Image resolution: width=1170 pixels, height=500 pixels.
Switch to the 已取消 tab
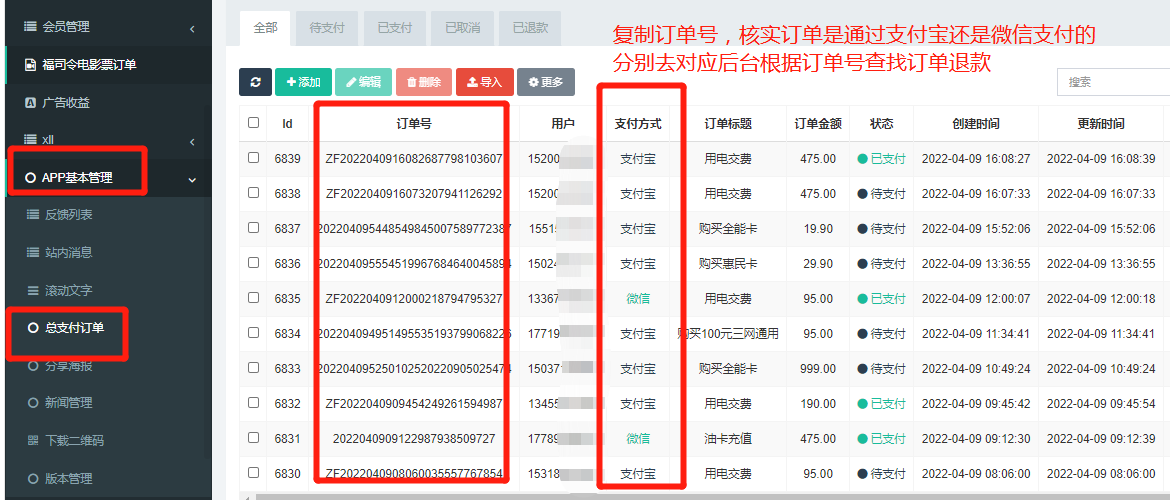tap(463, 28)
